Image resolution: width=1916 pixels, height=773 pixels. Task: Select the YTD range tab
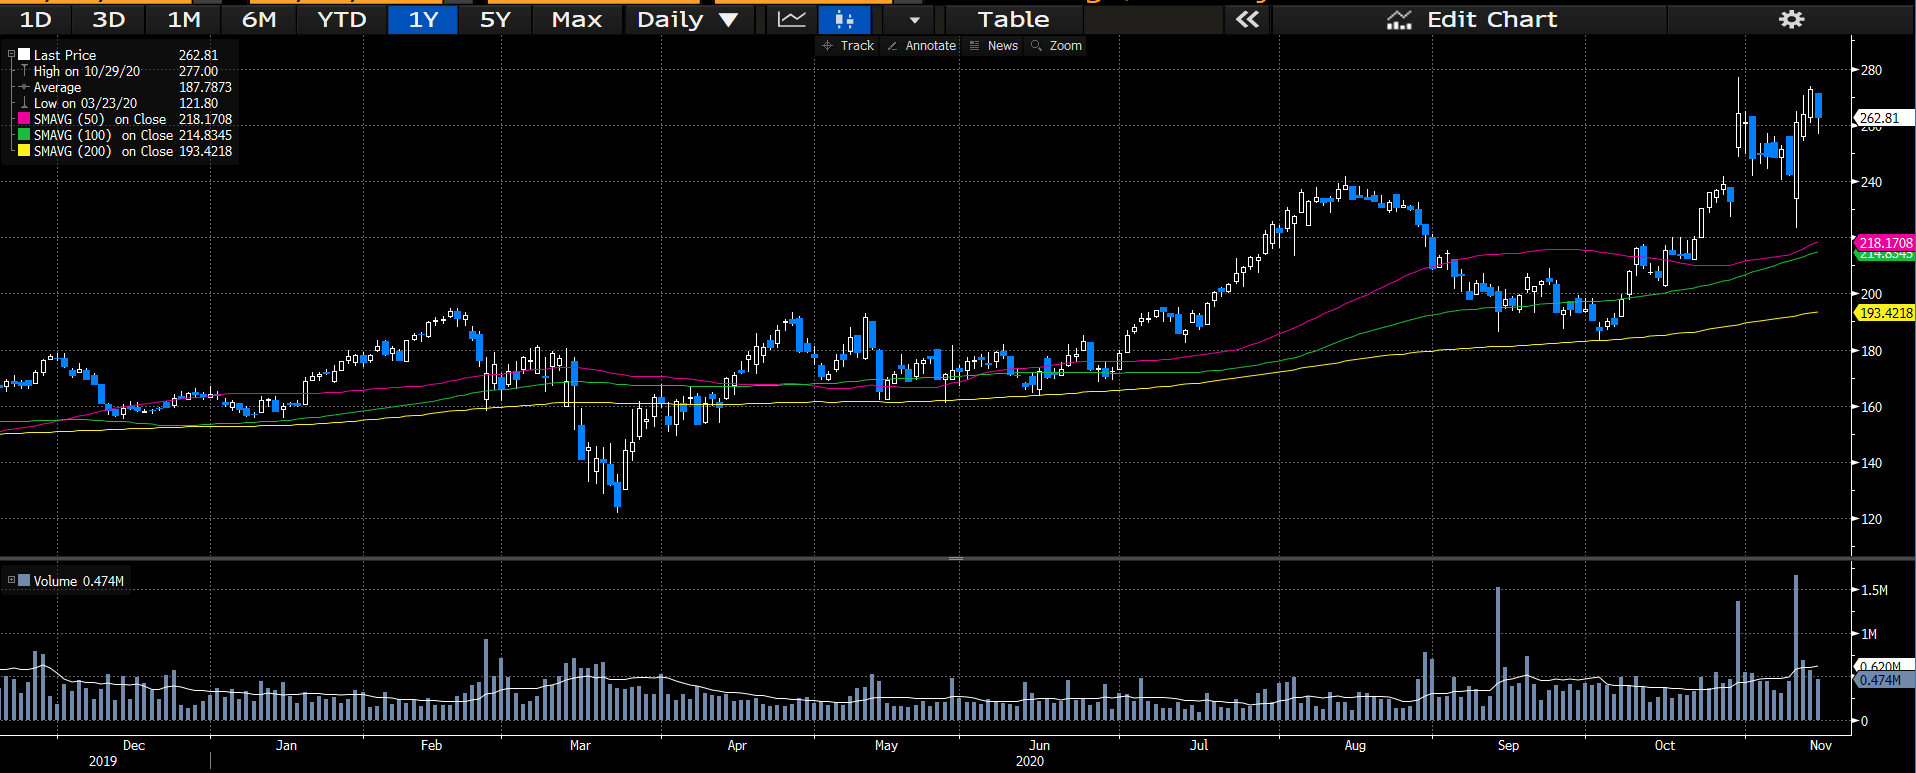pos(341,19)
